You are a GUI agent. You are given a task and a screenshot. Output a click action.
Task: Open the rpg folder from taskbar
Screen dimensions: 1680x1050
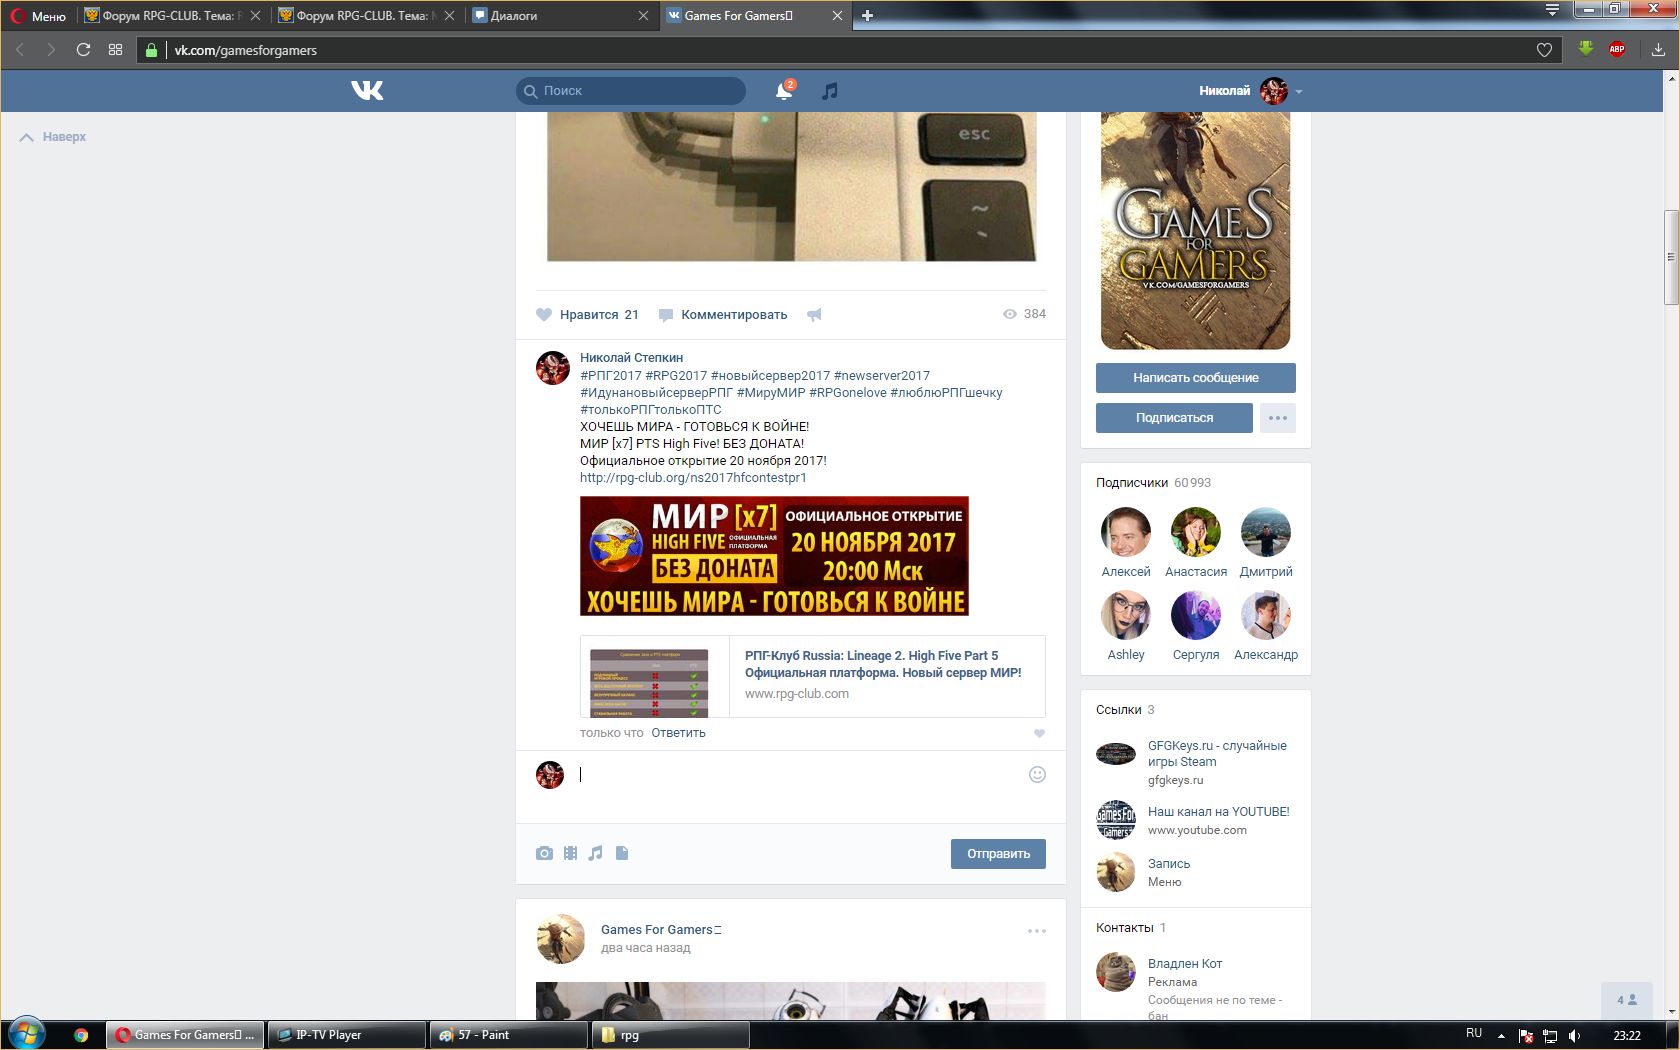point(671,1035)
